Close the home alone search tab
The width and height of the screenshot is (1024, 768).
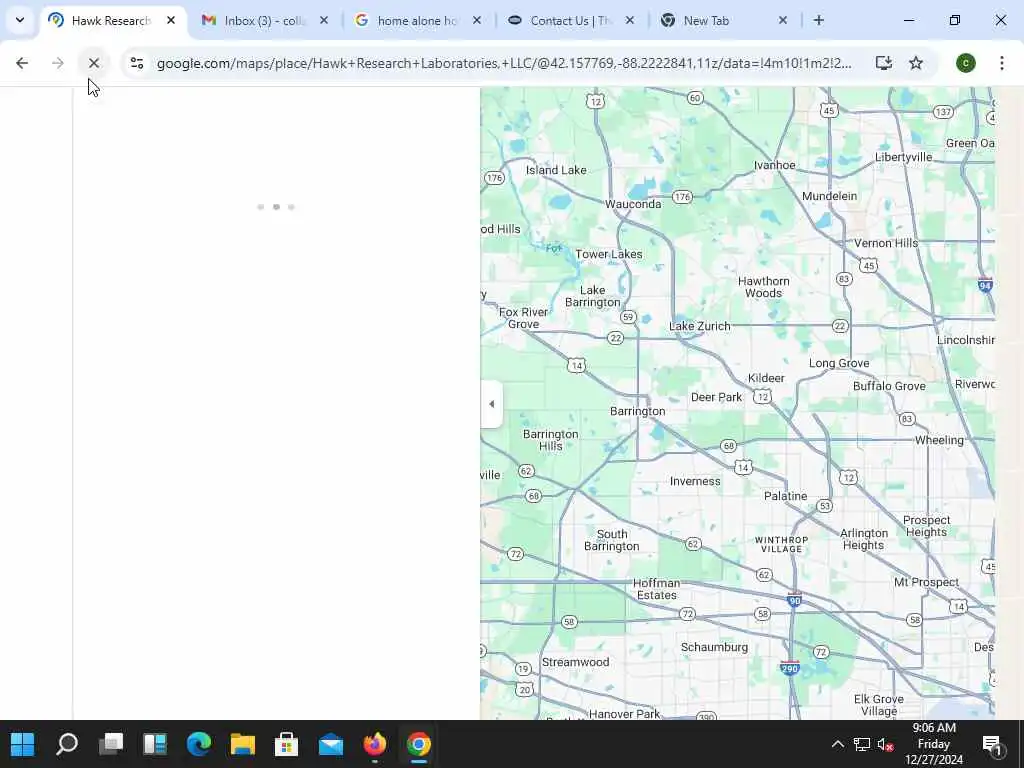477,20
